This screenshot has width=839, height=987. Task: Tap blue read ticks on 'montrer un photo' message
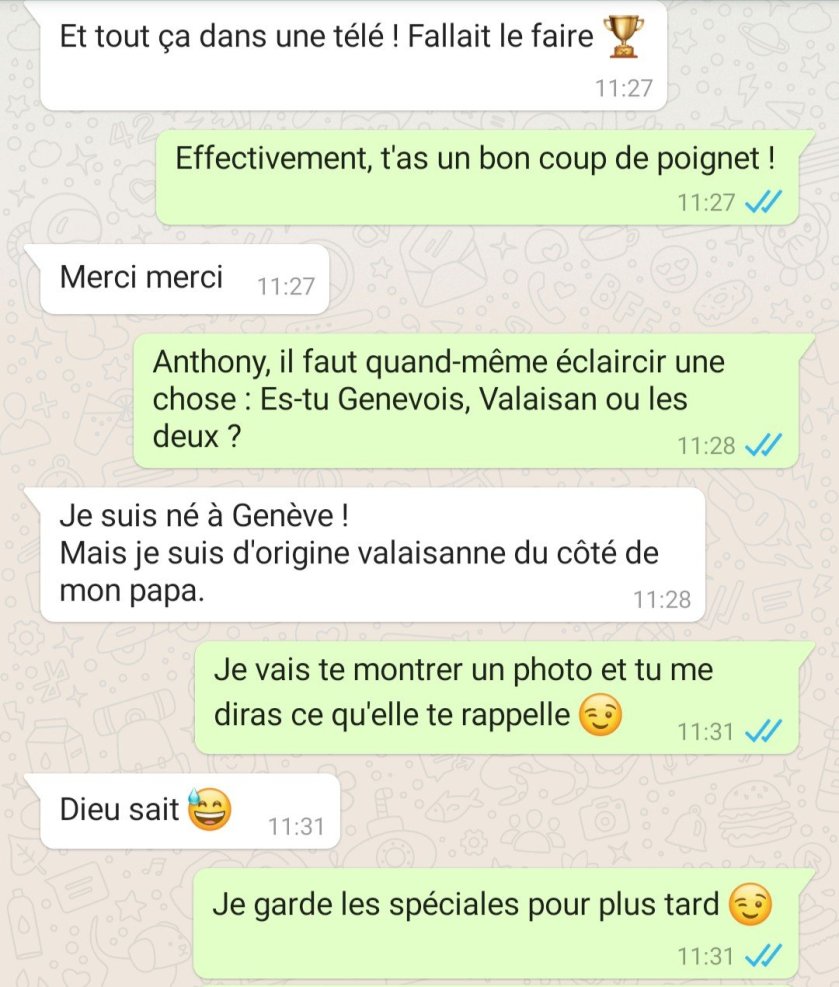(x=763, y=731)
